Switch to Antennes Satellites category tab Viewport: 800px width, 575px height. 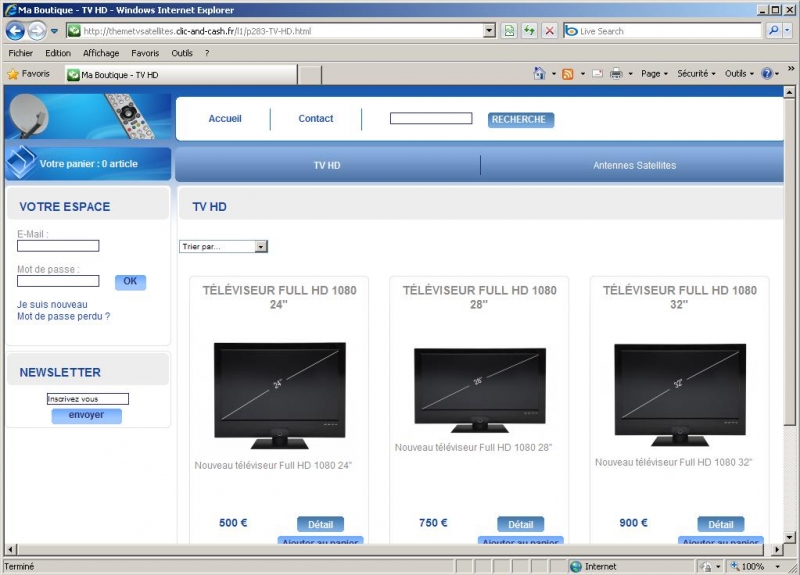pyautogui.click(x=634, y=165)
